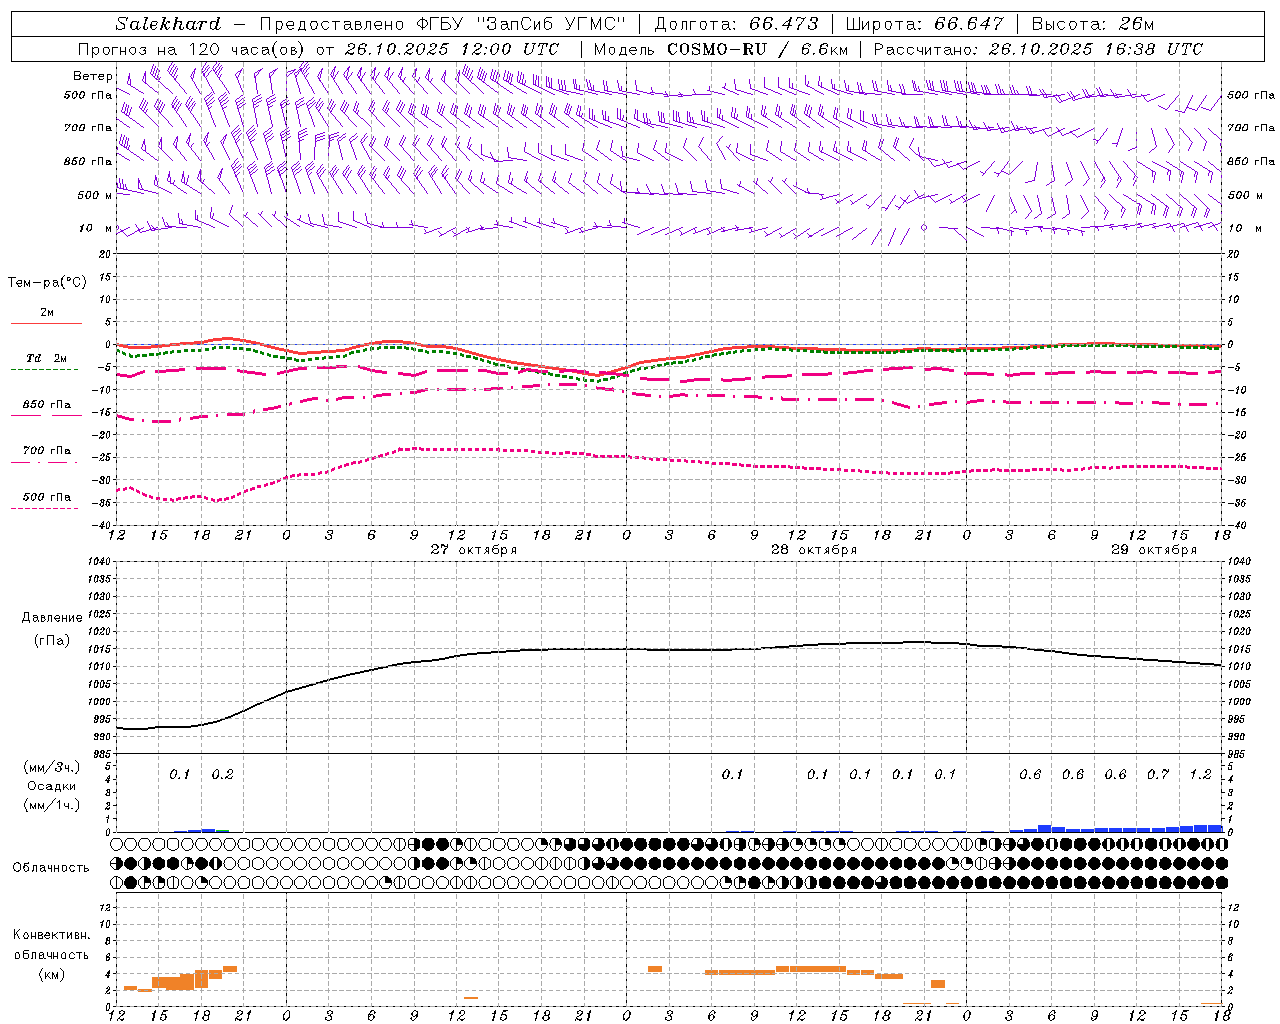
Task: Click the 10 м wind level label on left
Action: click(x=95, y=229)
